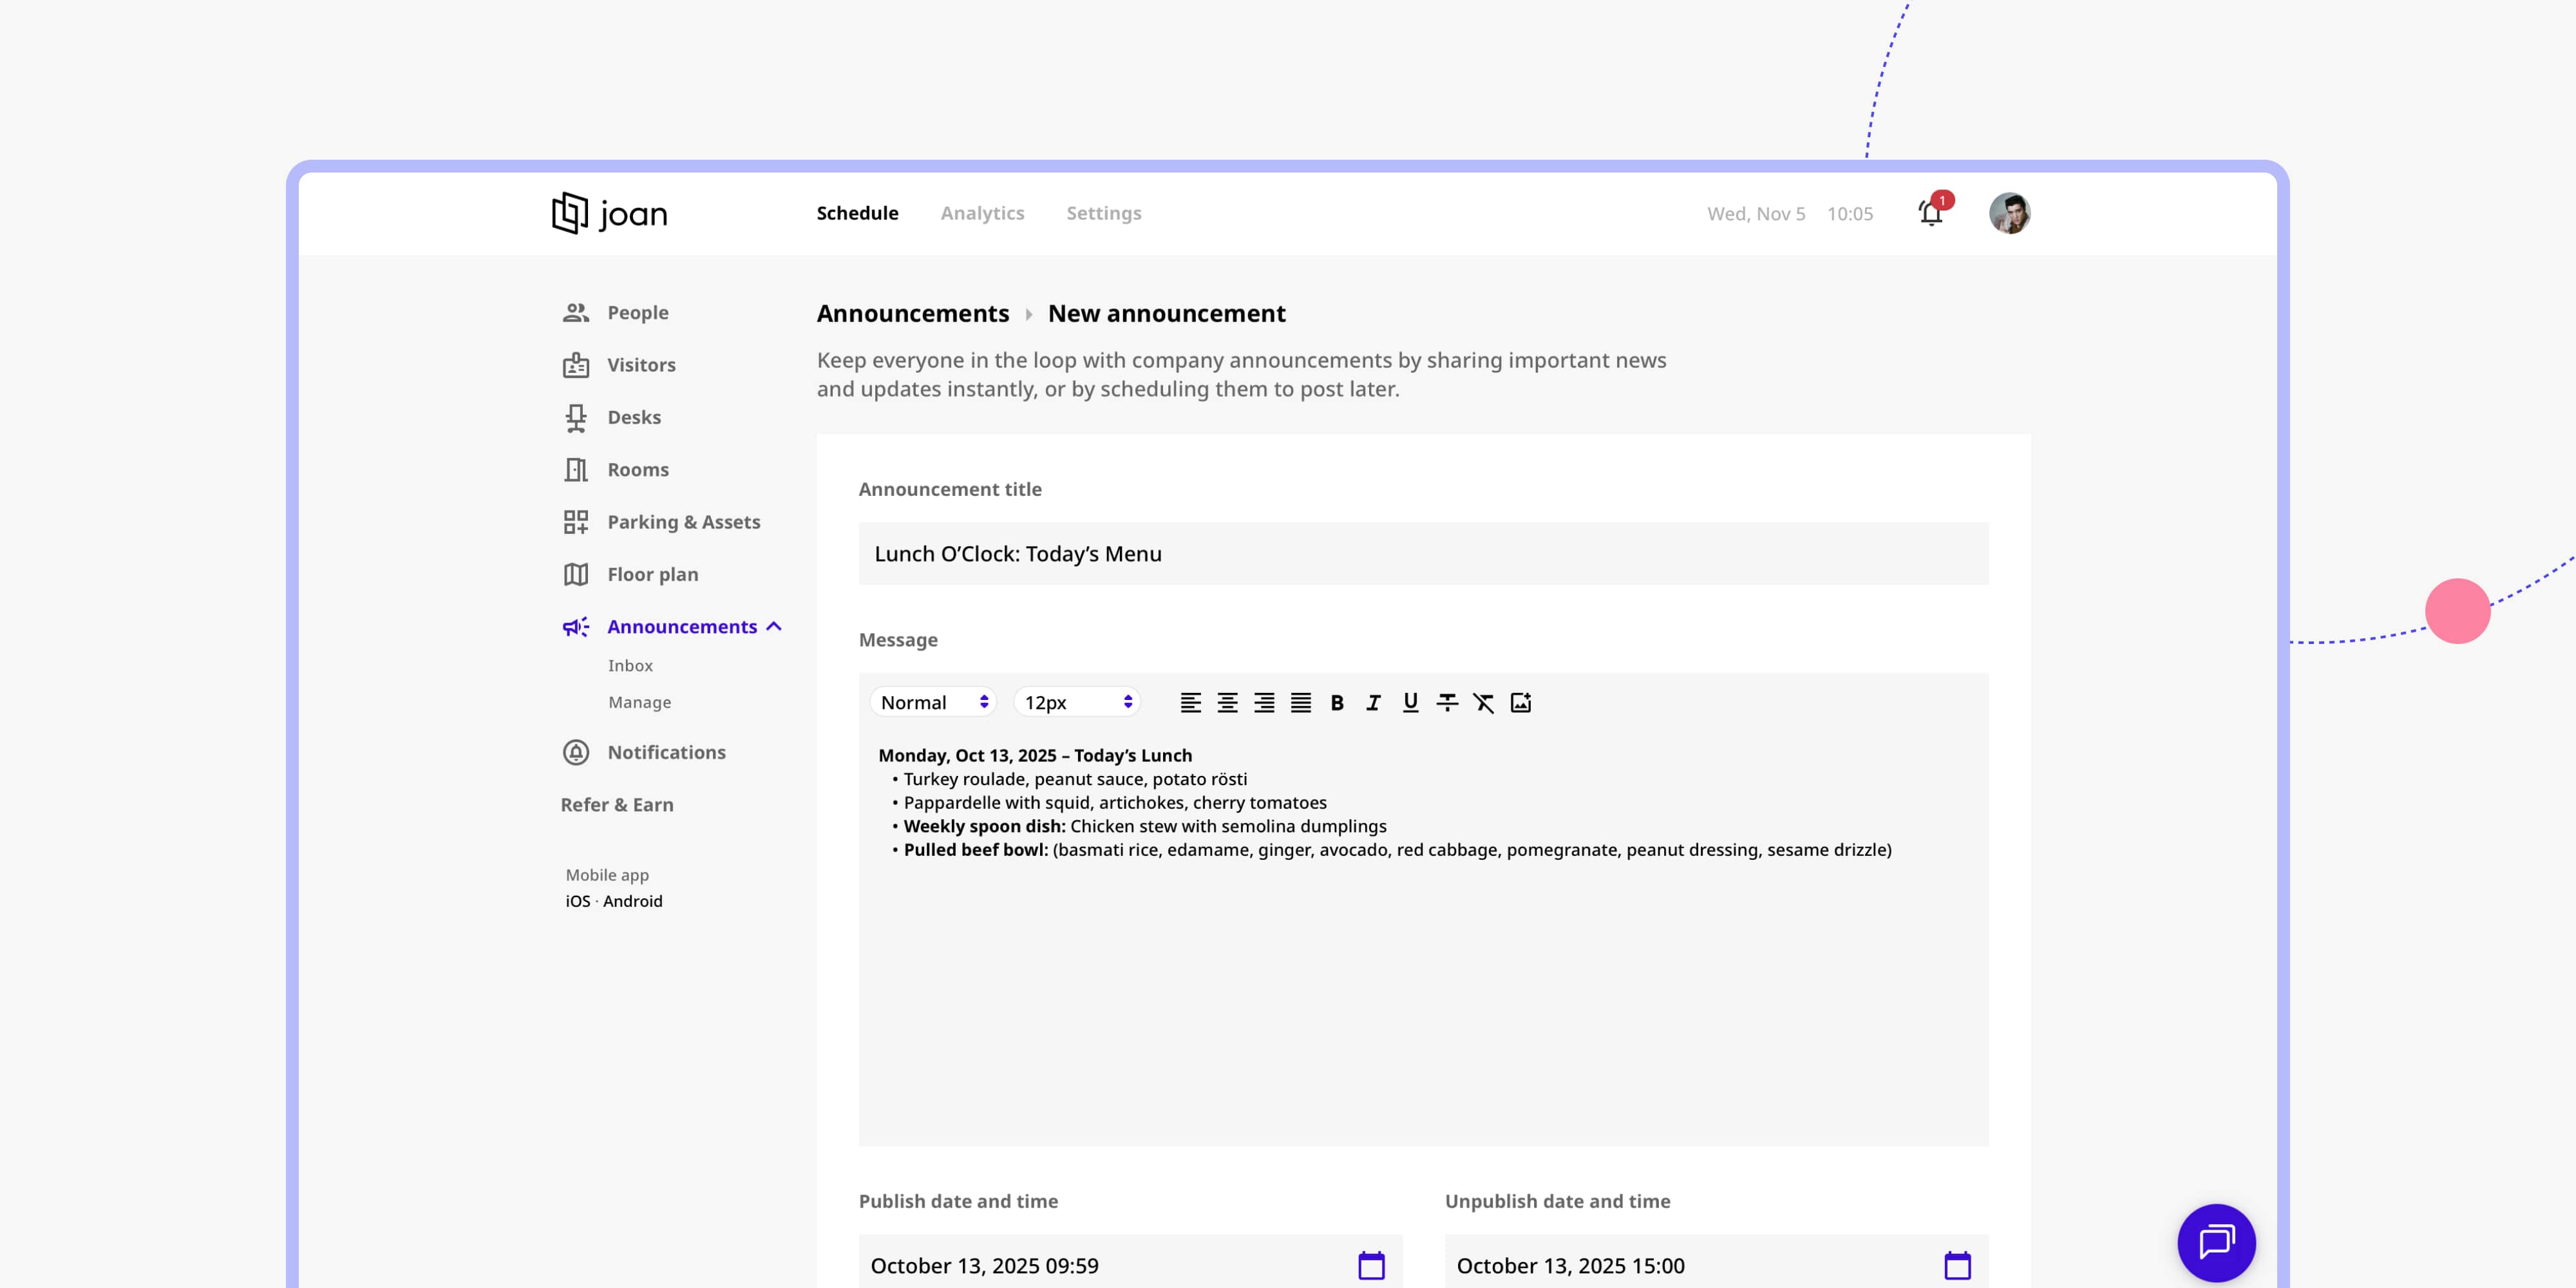Viewport: 2576px width, 1288px height.
Task: Open the publish date calendar picker
Action: click(1371, 1264)
